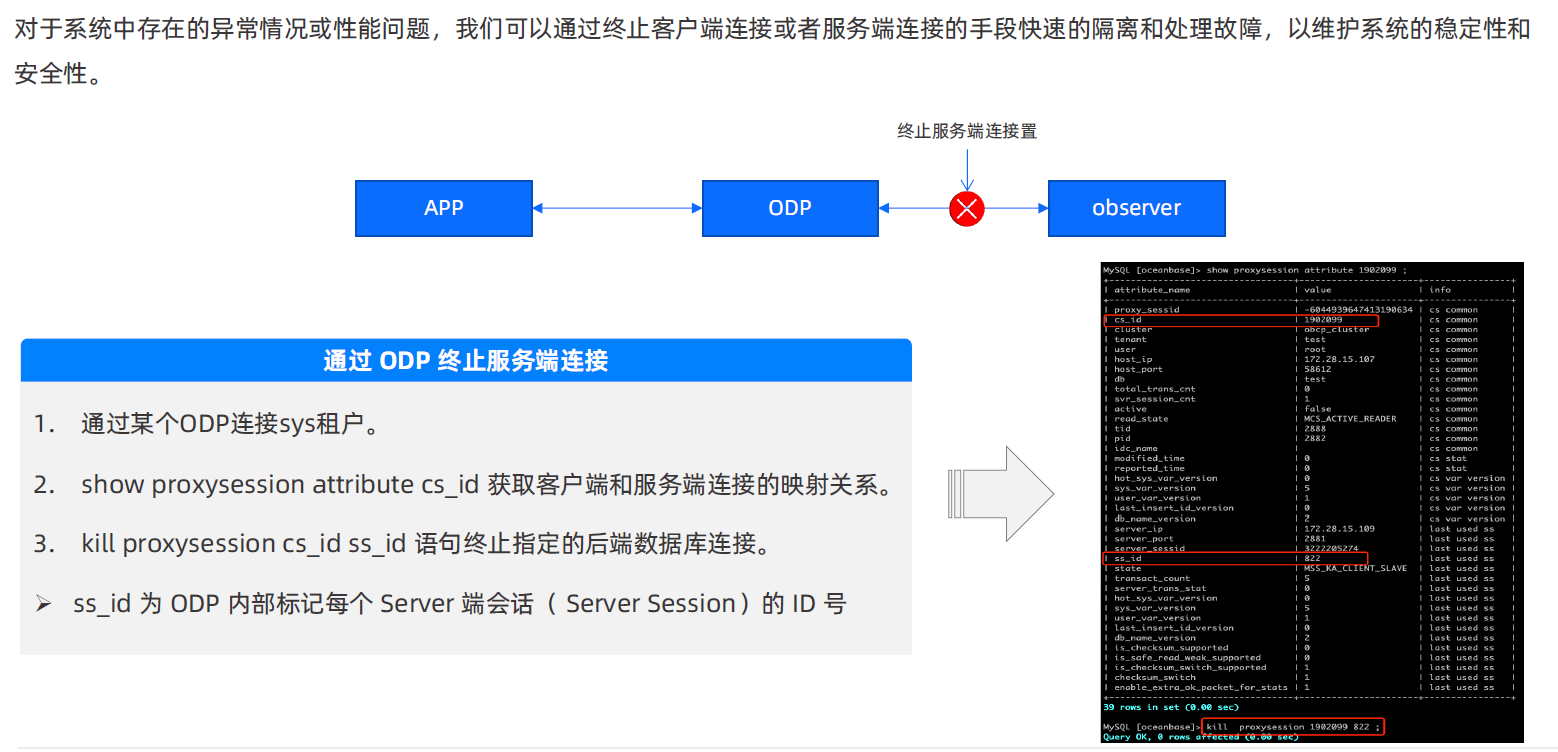Click the '终止服务端连接置' label above the diagram
Image resolution: width=1558 pixels, height=752 pixels.
coord(967,131)
